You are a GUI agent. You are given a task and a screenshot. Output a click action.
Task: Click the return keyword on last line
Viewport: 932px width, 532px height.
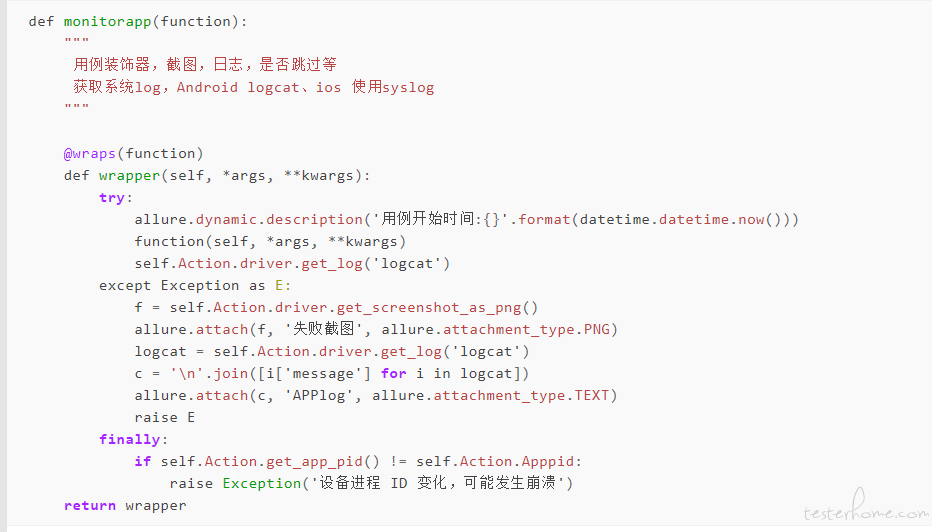[x=90, y=506]
